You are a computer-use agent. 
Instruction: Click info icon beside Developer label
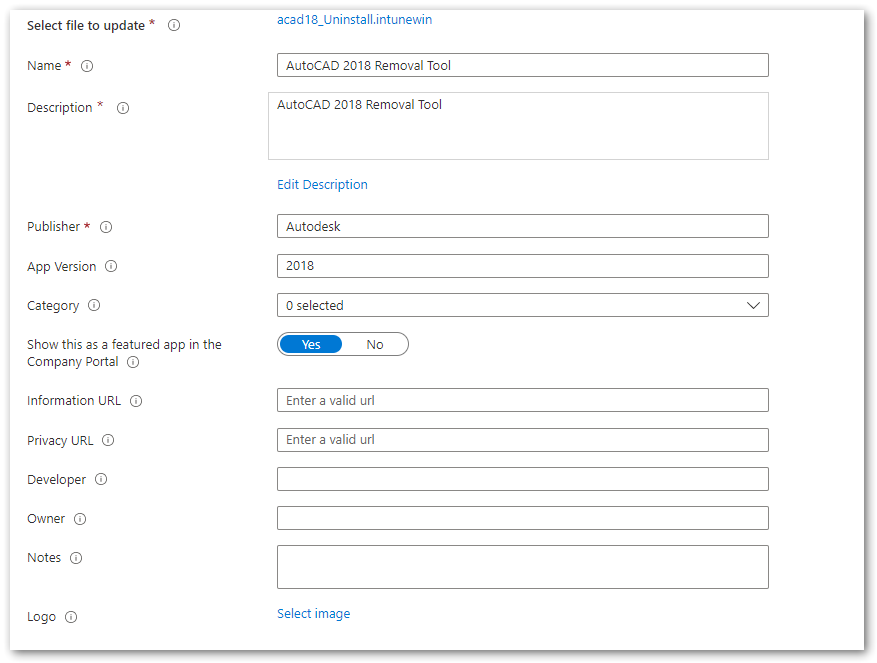101,480
